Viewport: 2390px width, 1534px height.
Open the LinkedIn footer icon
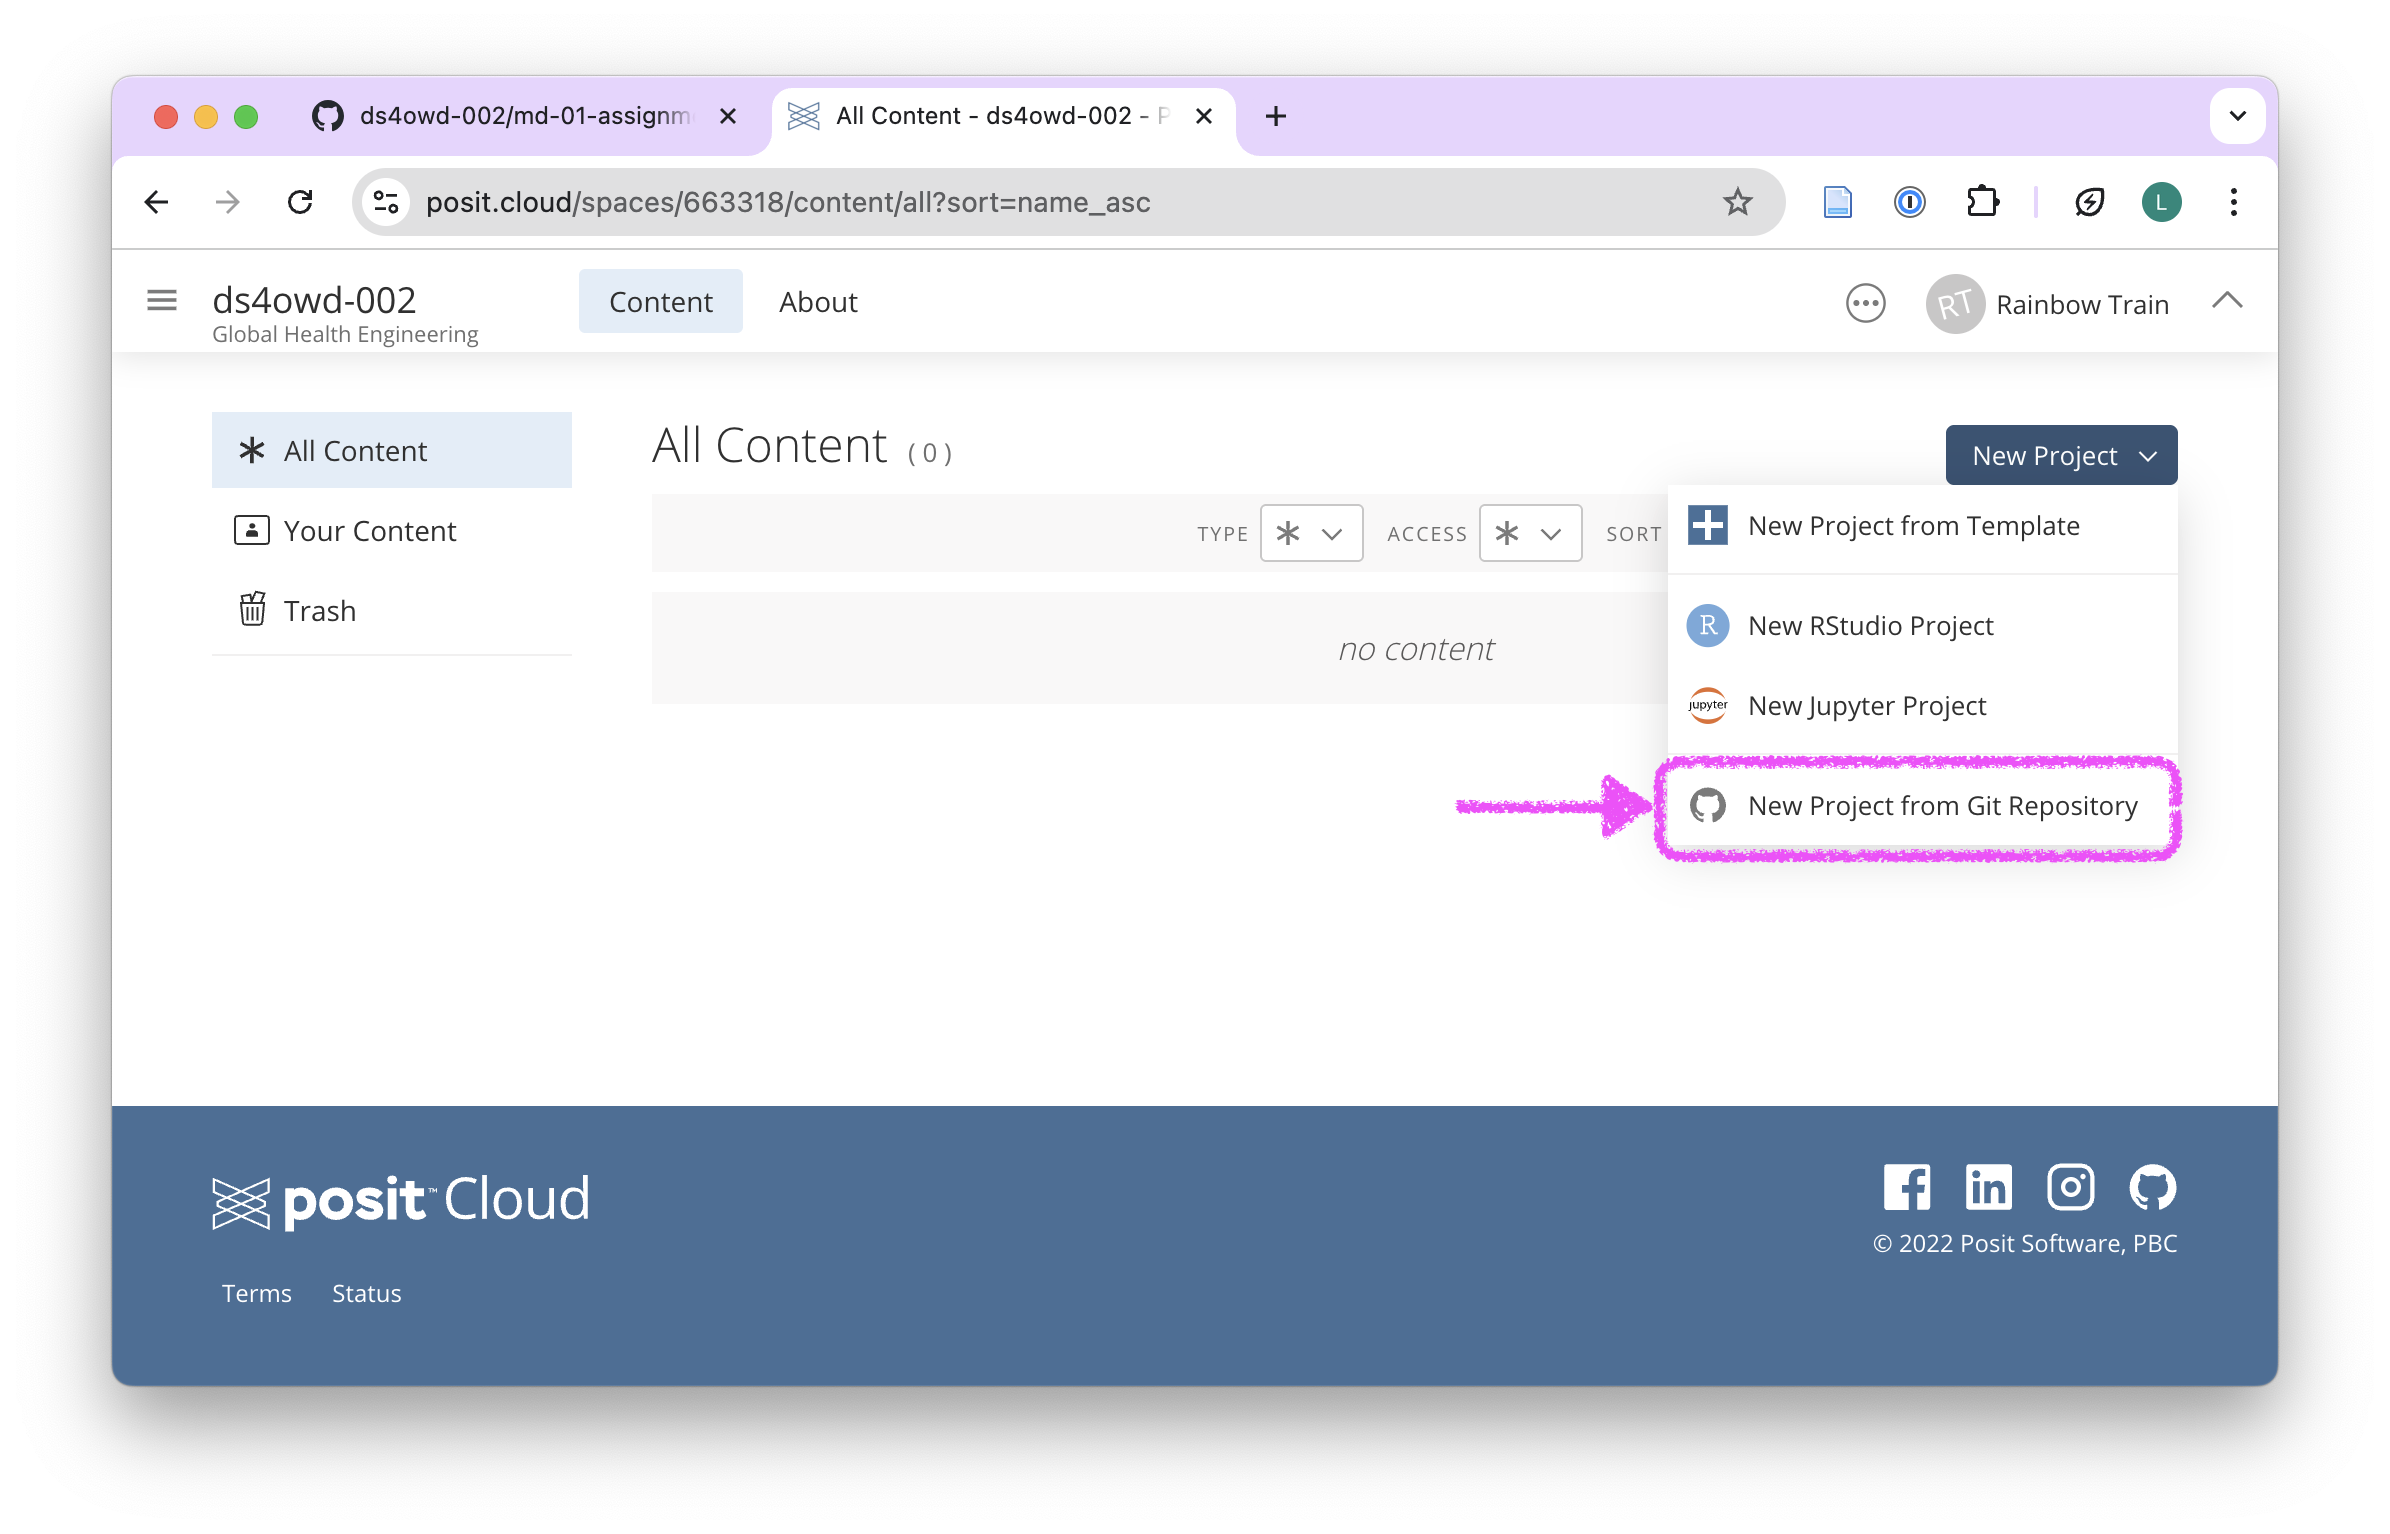(x=1988, y=1187)
